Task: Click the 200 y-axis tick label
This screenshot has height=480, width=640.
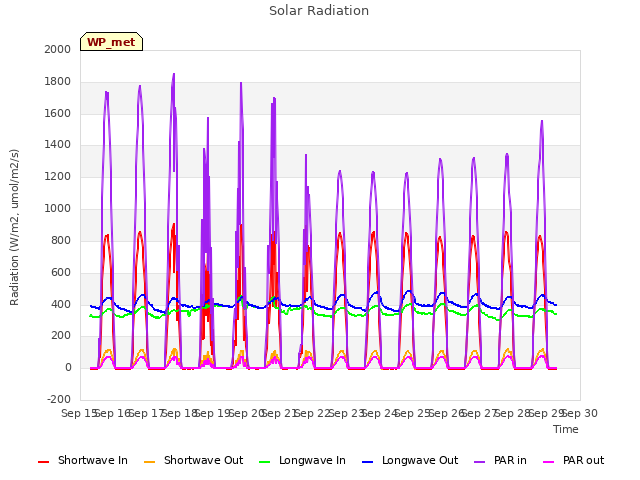Action: 61,336
